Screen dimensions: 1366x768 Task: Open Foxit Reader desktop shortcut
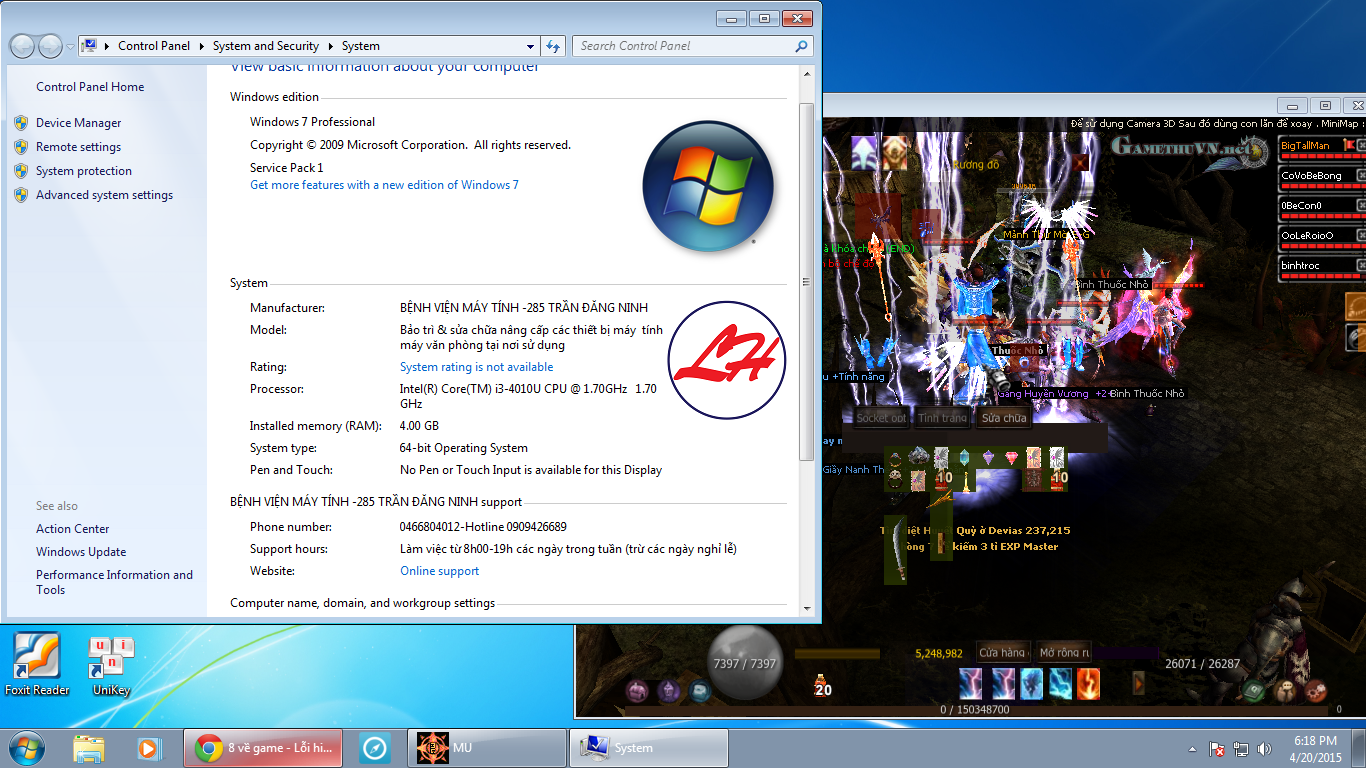click(37, 664)
